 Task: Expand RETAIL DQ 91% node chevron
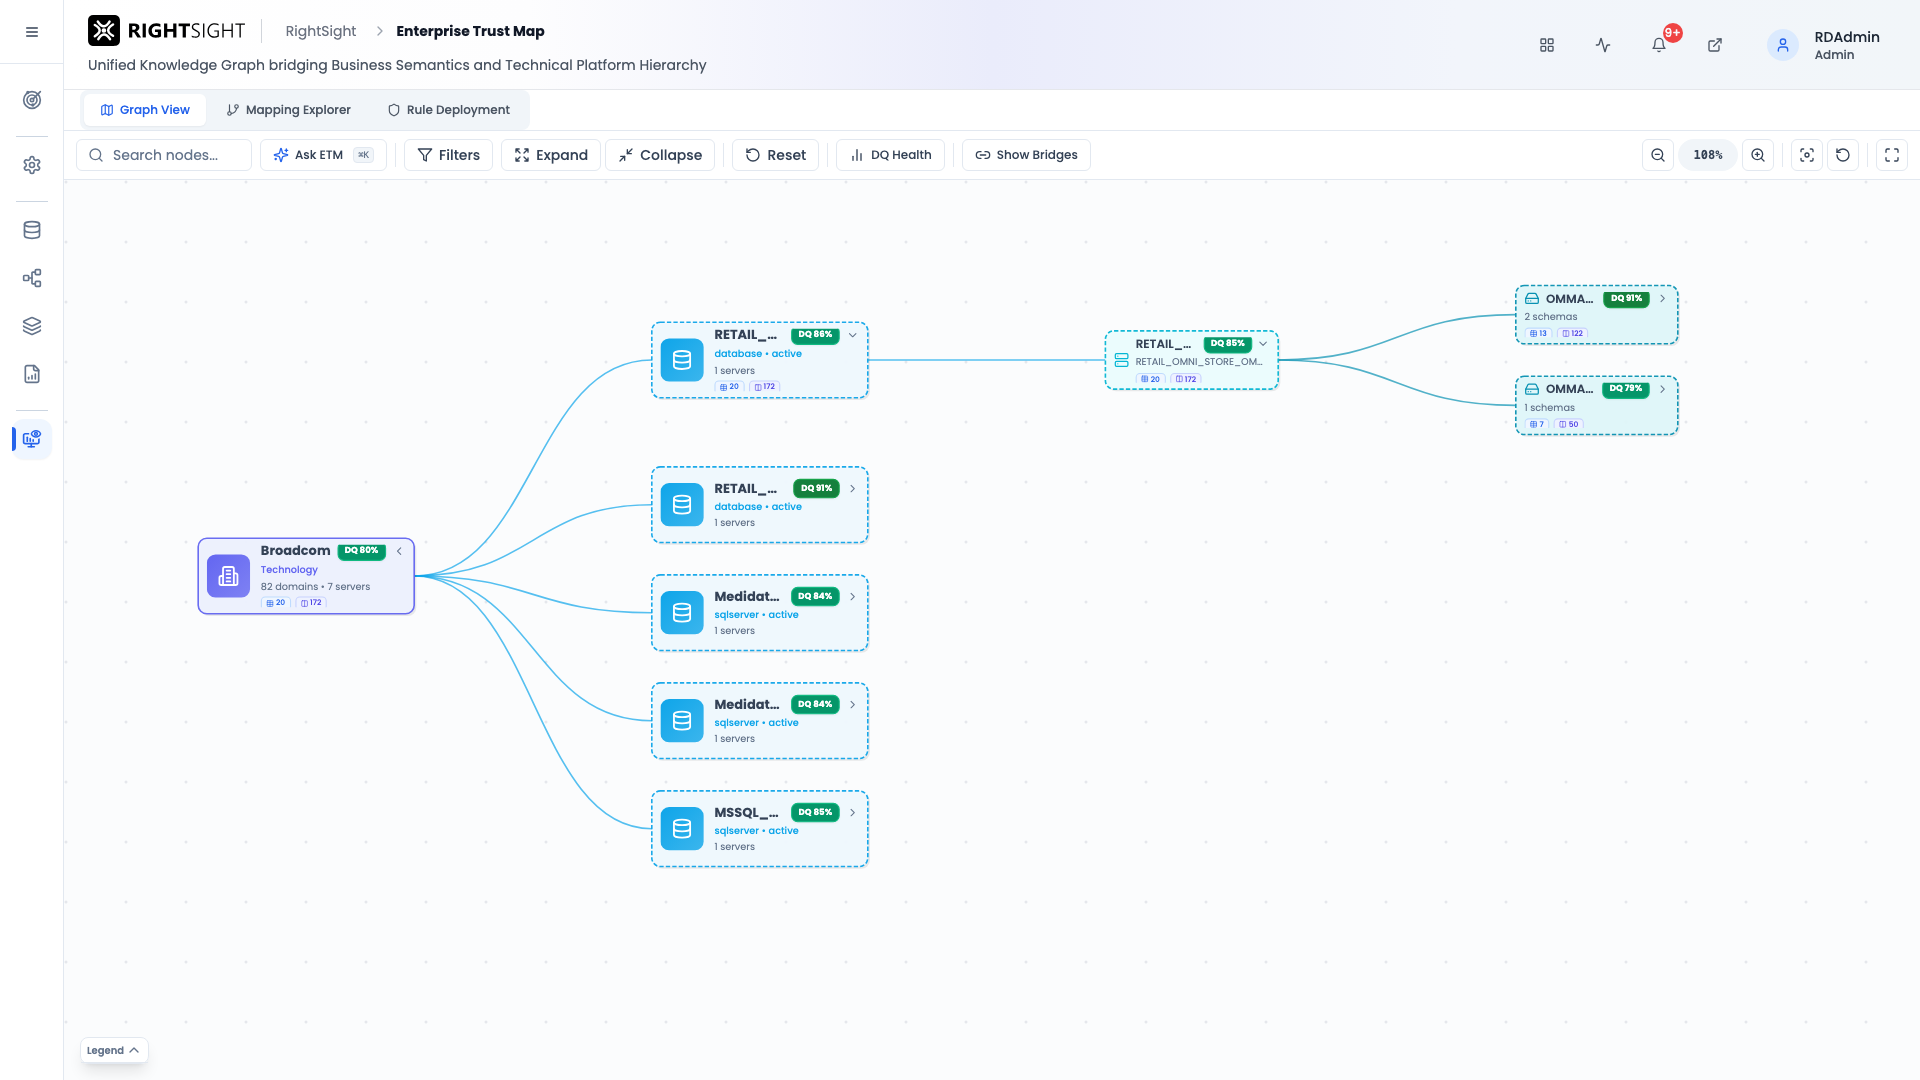pos(853,489)
